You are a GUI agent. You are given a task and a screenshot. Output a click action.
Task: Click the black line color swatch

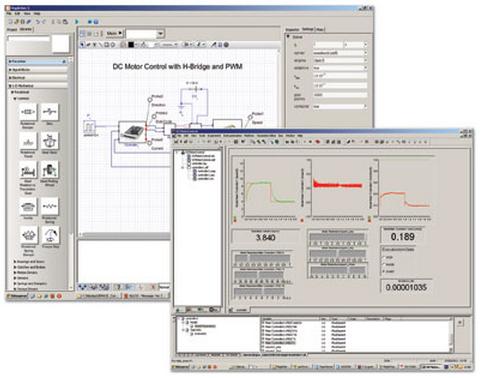131,45
